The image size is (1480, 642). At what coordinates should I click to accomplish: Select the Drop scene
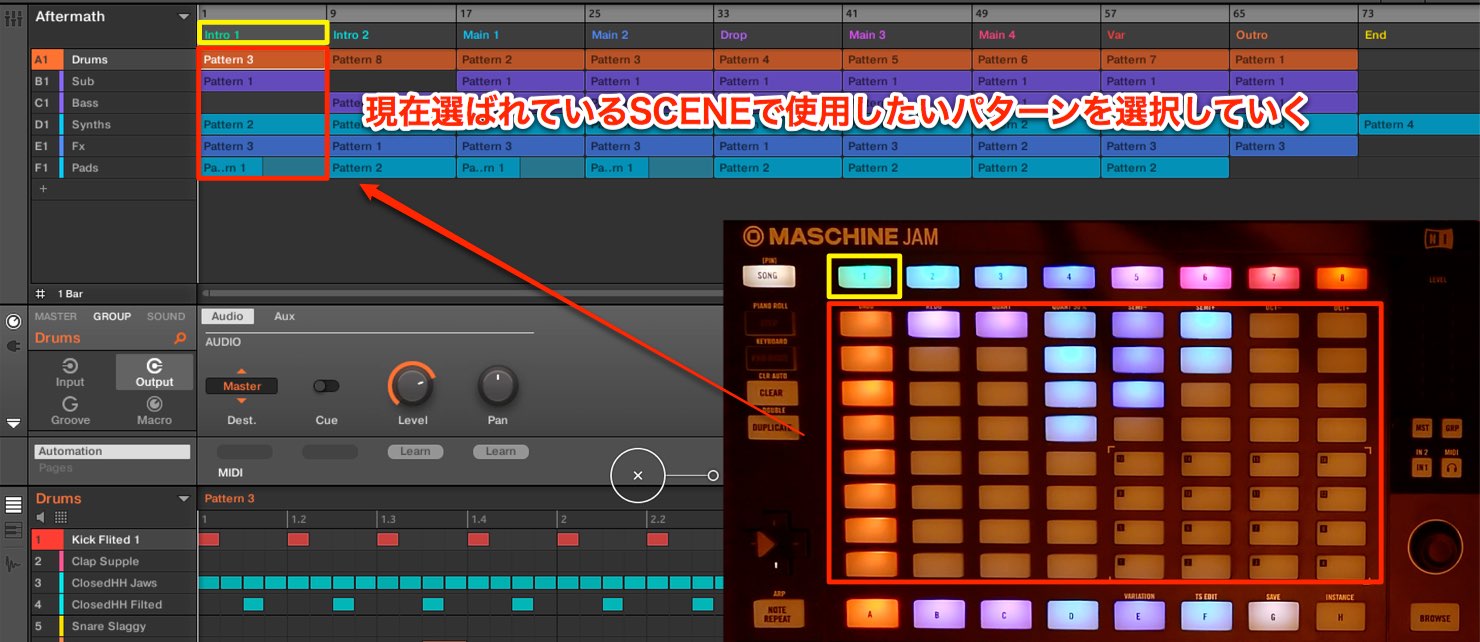[x=777, y=35]
